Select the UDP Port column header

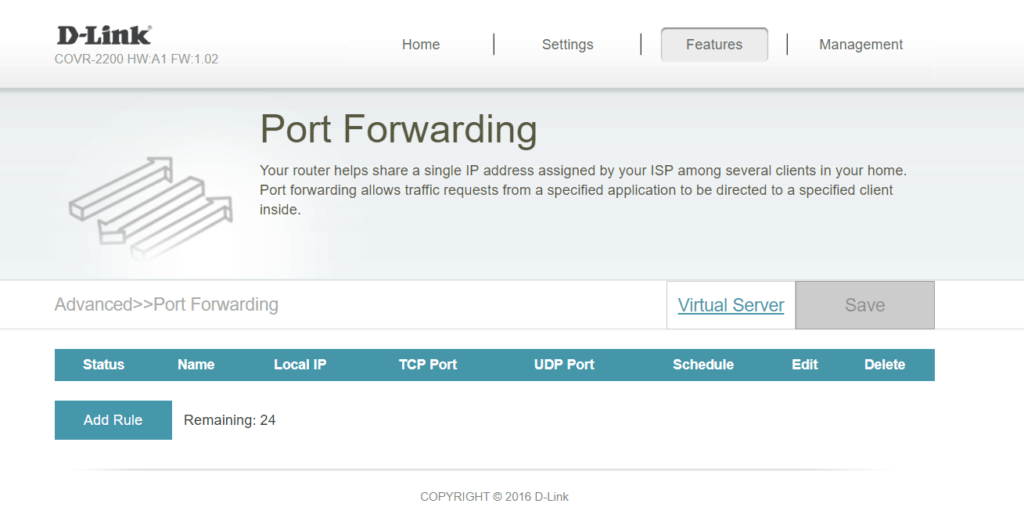click(x=564, y=365)
